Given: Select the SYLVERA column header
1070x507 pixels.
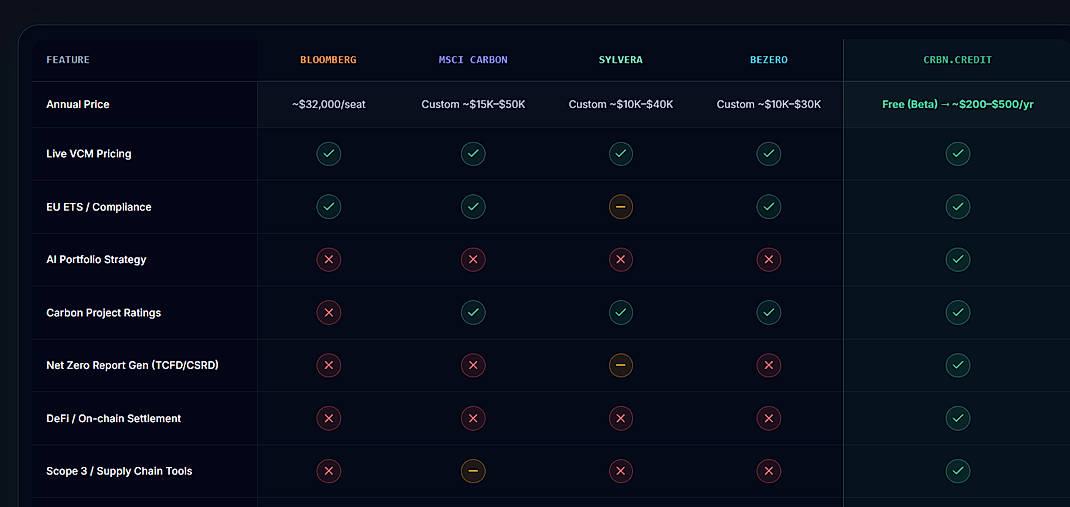Looking at the screenshot, I should (620, 60).
